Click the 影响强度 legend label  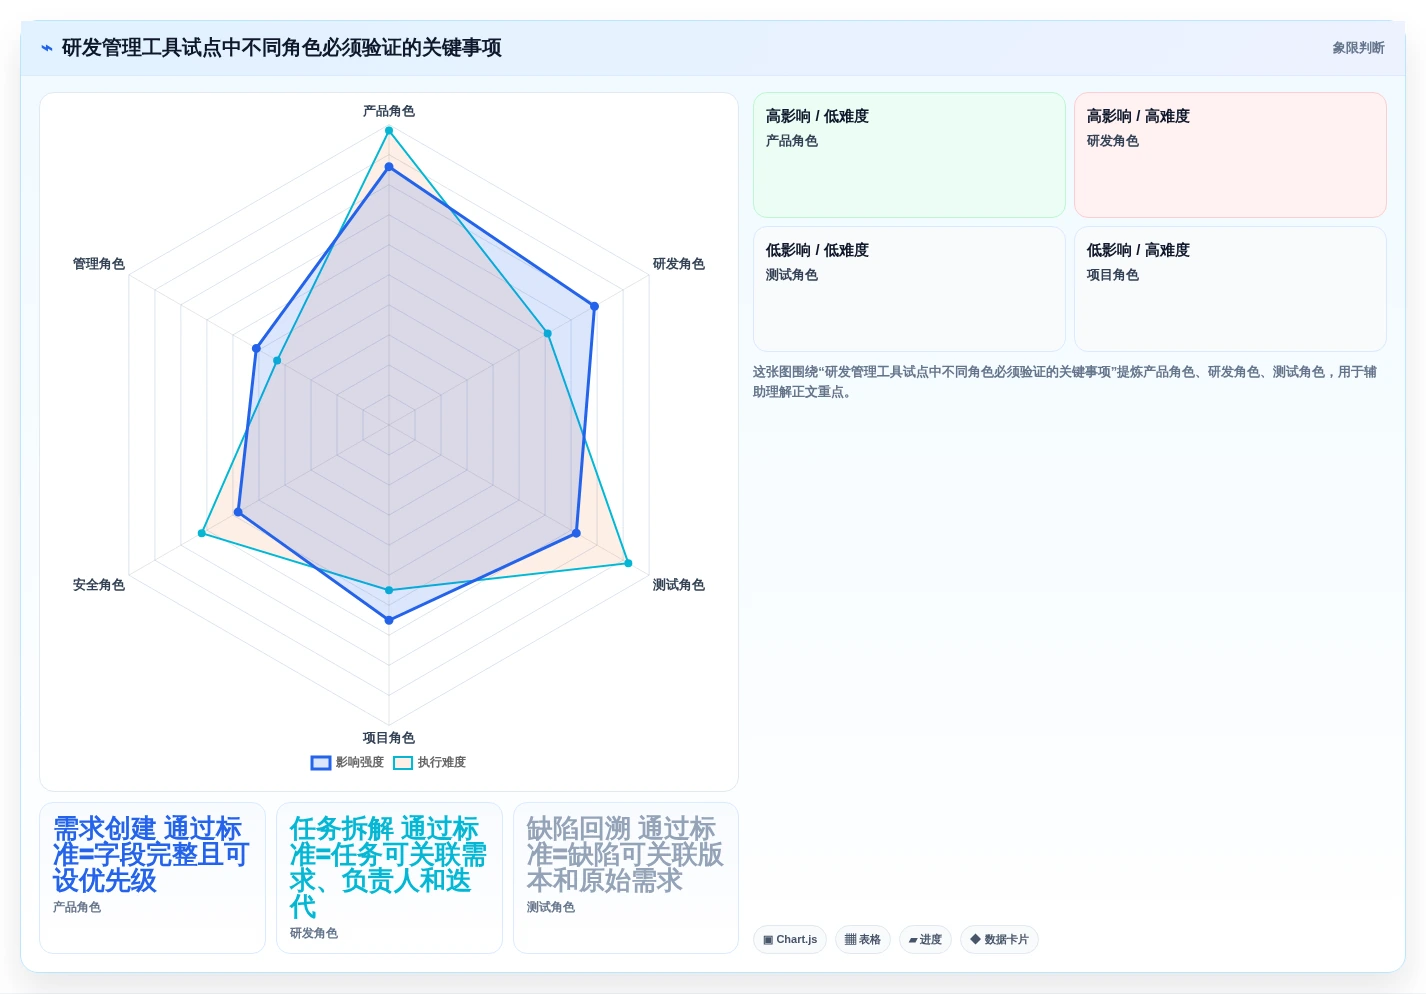click(x=360, y=763)
